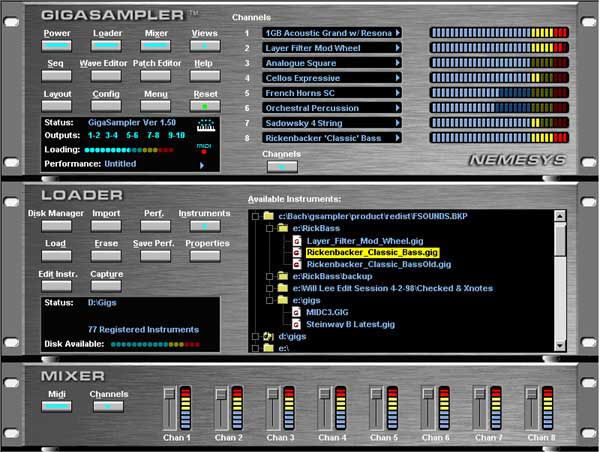
Task: Open Cellos Expressive dropdown arrow
Action: (397, 78)
